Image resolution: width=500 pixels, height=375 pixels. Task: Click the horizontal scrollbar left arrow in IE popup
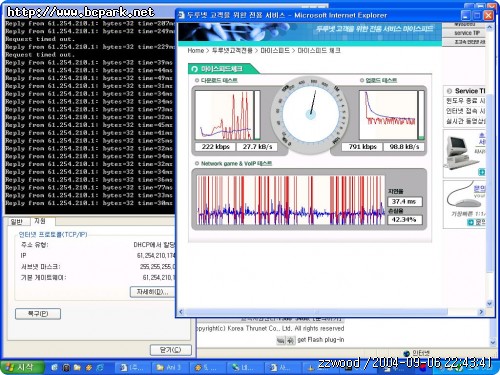pyautogui.click(x=181, y=312)
